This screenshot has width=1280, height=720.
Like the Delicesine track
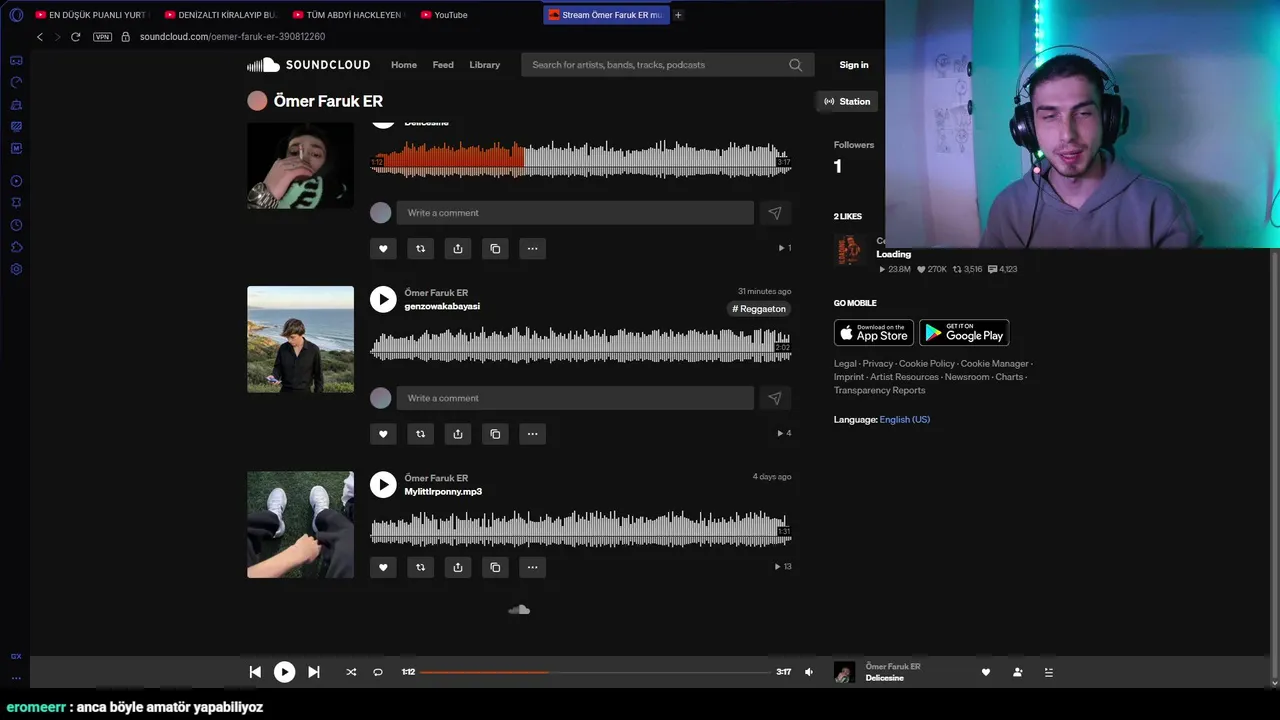383,249
